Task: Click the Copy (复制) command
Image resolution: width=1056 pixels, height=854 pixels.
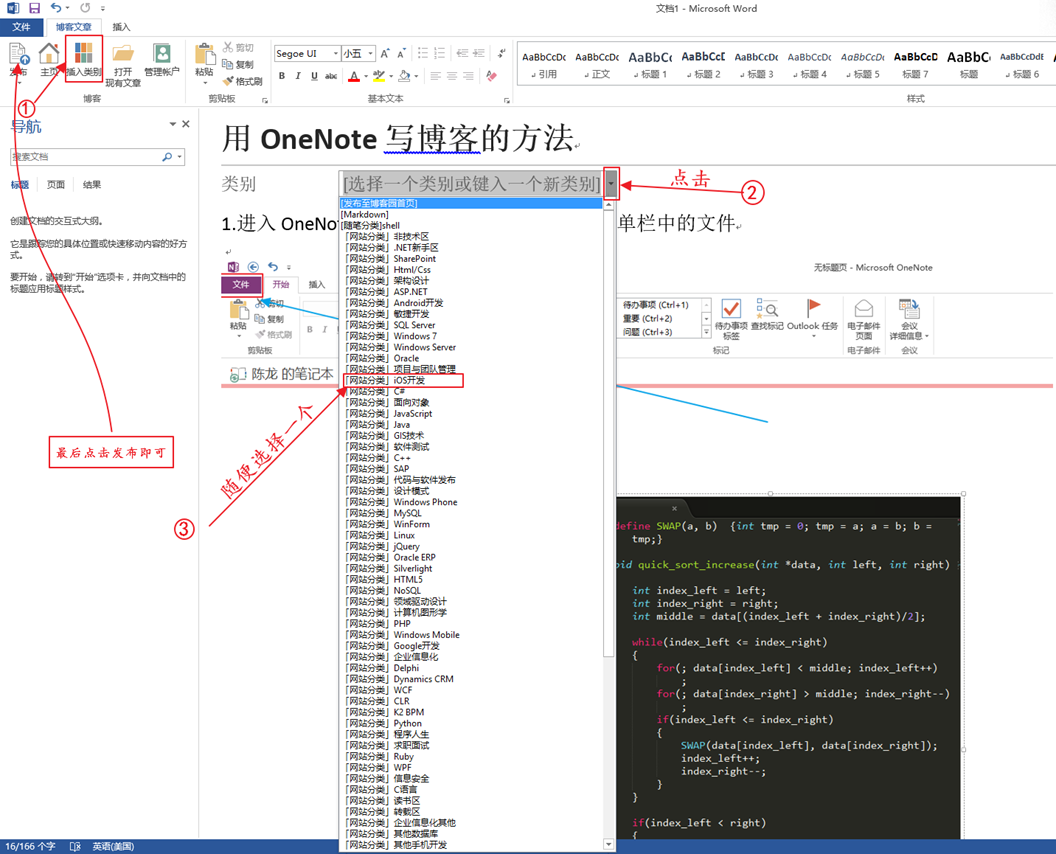Action: [x=238, y=65]
